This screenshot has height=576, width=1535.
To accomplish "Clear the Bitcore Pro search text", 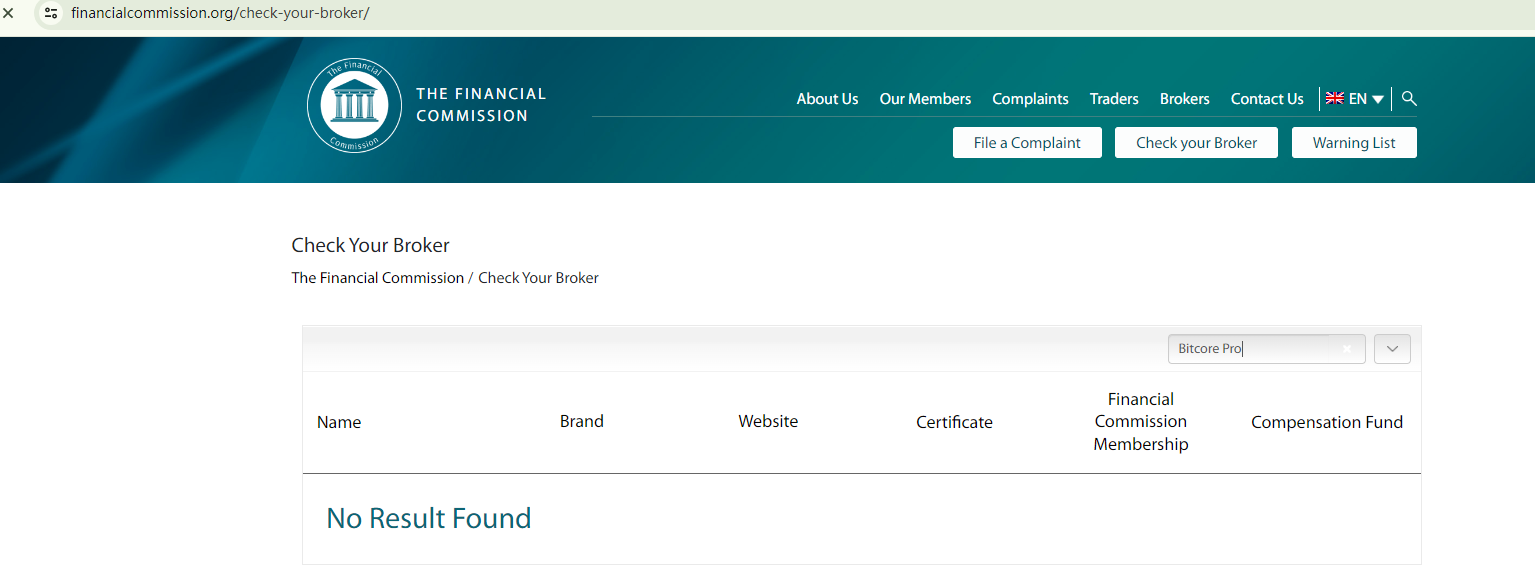I will tap(1346, 349).
